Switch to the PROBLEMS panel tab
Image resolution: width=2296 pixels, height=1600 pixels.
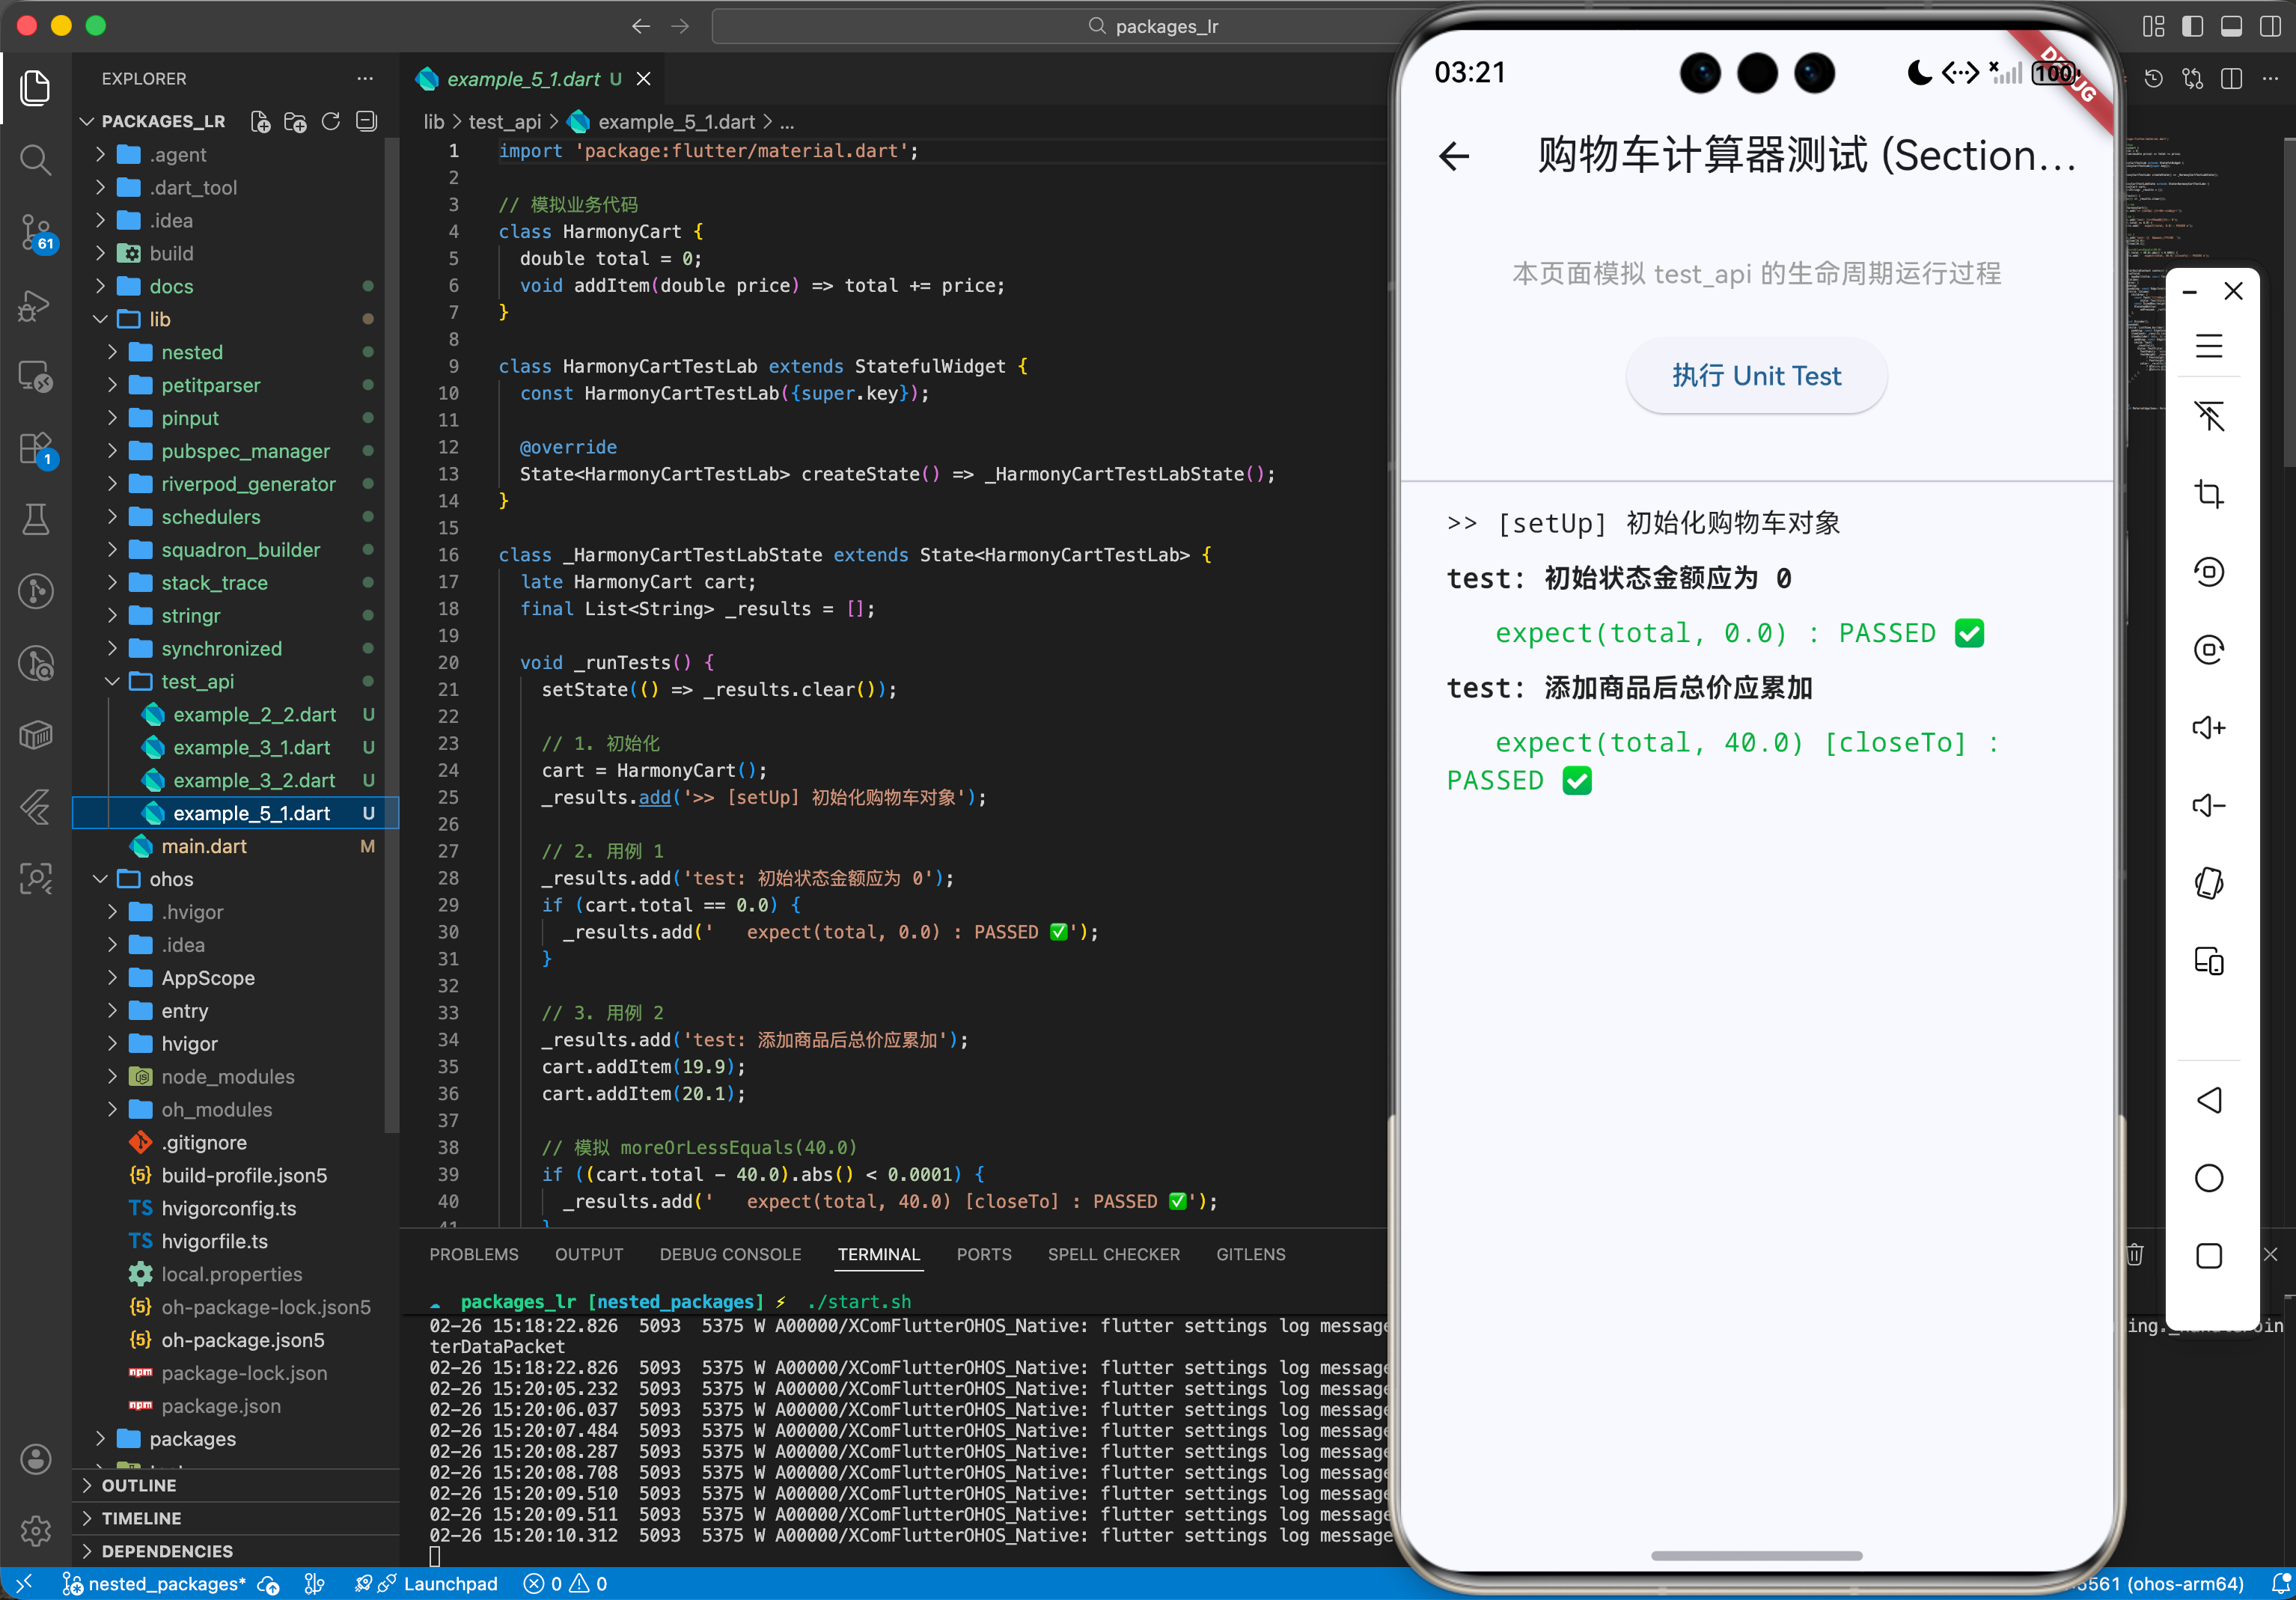[474, 1254]
